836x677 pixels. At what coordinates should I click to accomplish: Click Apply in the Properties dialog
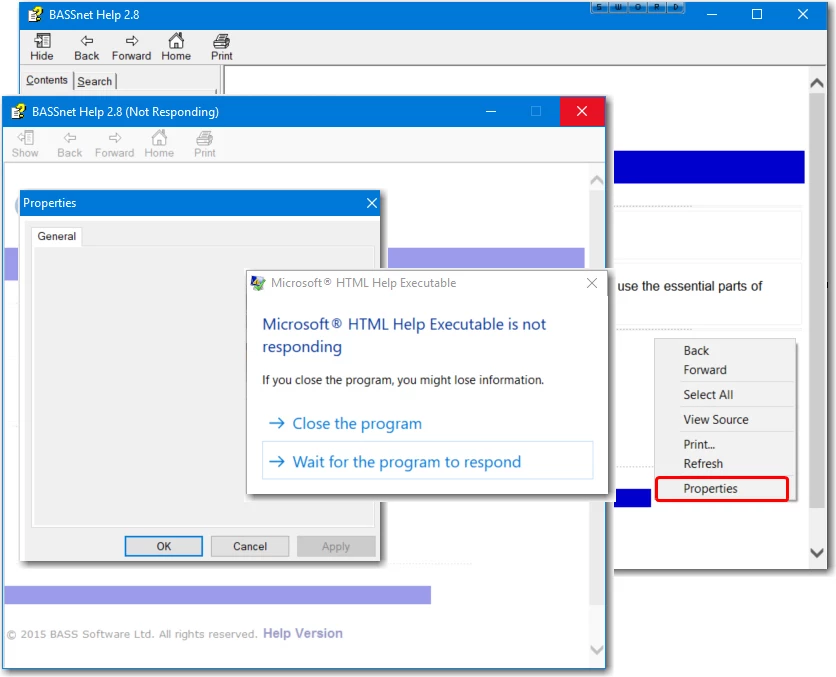click(x=336, y=546)
